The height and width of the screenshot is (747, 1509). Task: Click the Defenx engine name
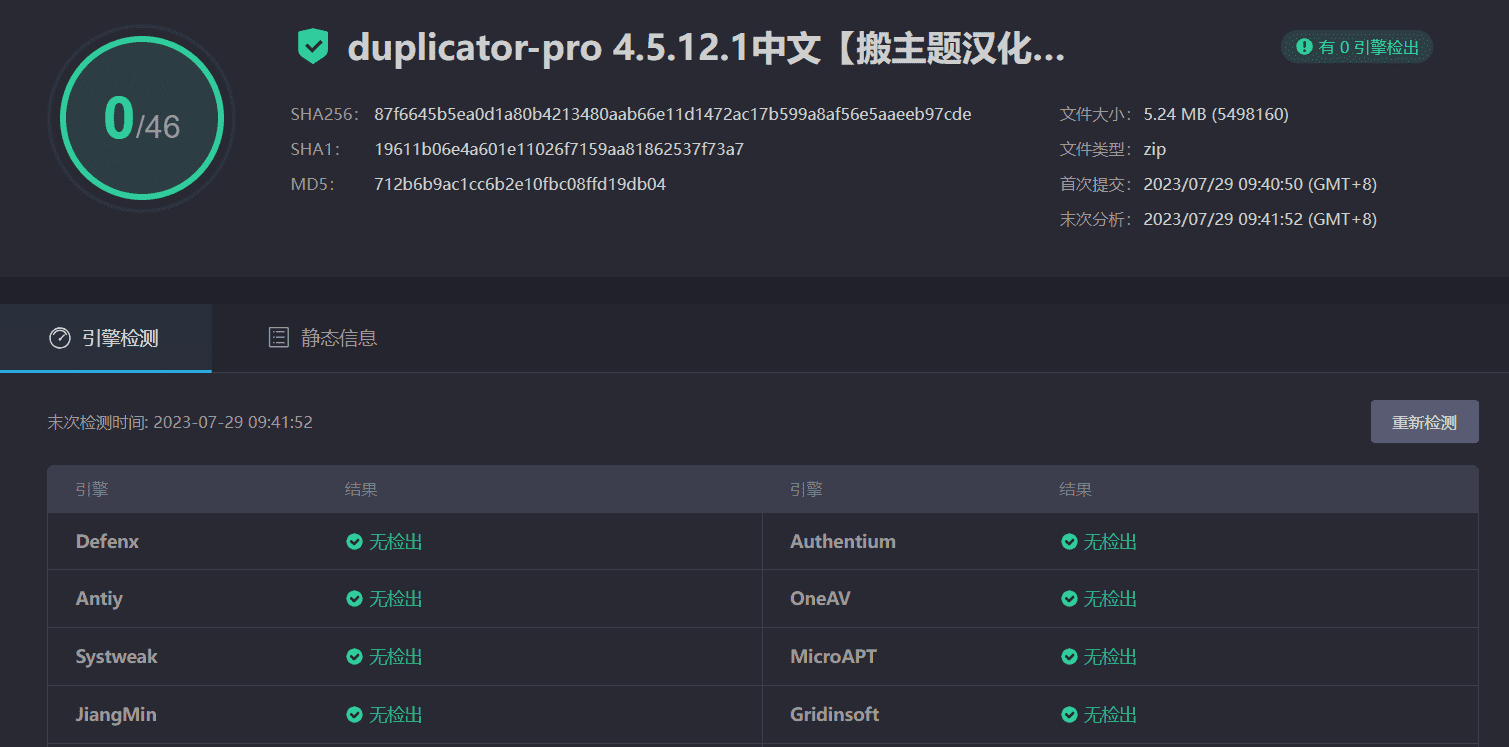point(107,542)
